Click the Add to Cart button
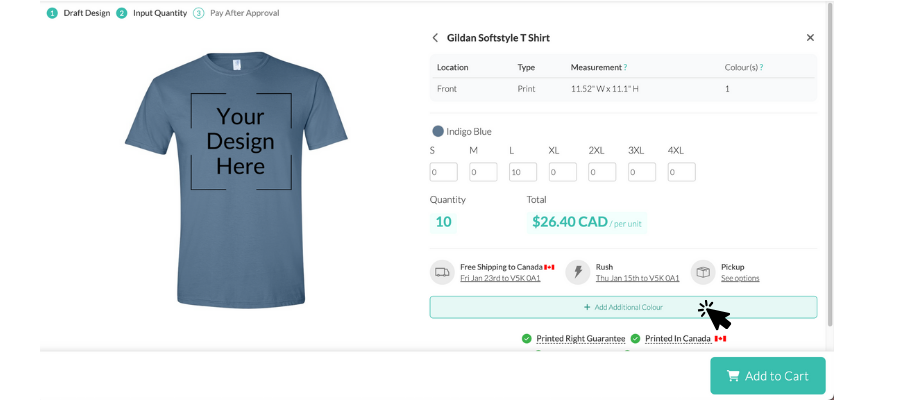 coord(767,376)
